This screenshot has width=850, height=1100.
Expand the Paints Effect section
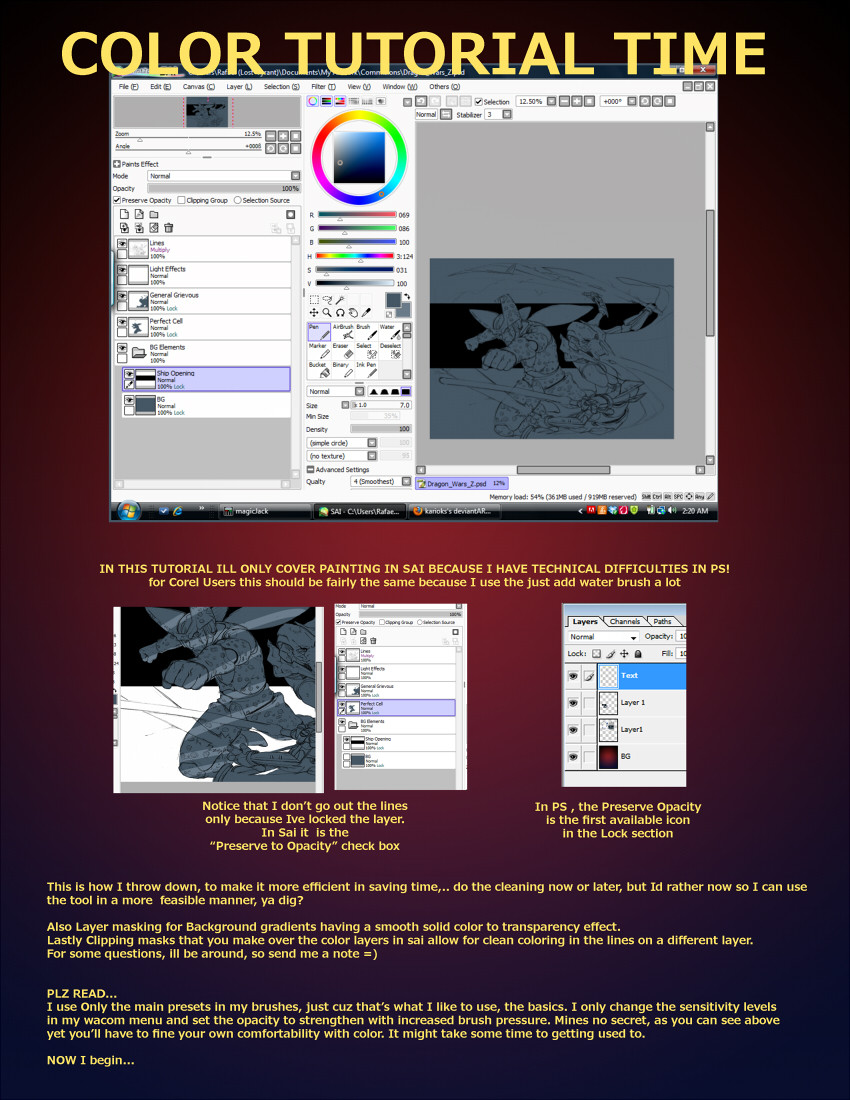(116, 164)
